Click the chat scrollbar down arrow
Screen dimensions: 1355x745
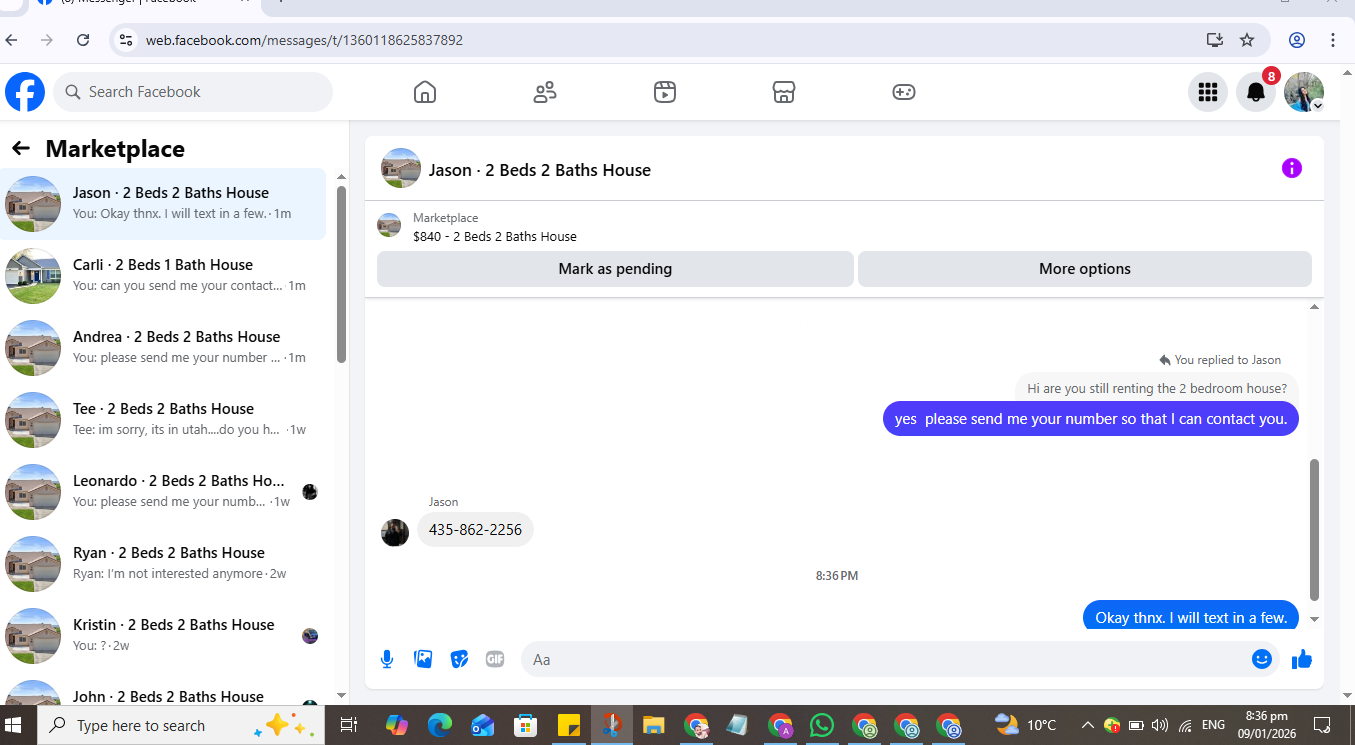(1315, 619)
